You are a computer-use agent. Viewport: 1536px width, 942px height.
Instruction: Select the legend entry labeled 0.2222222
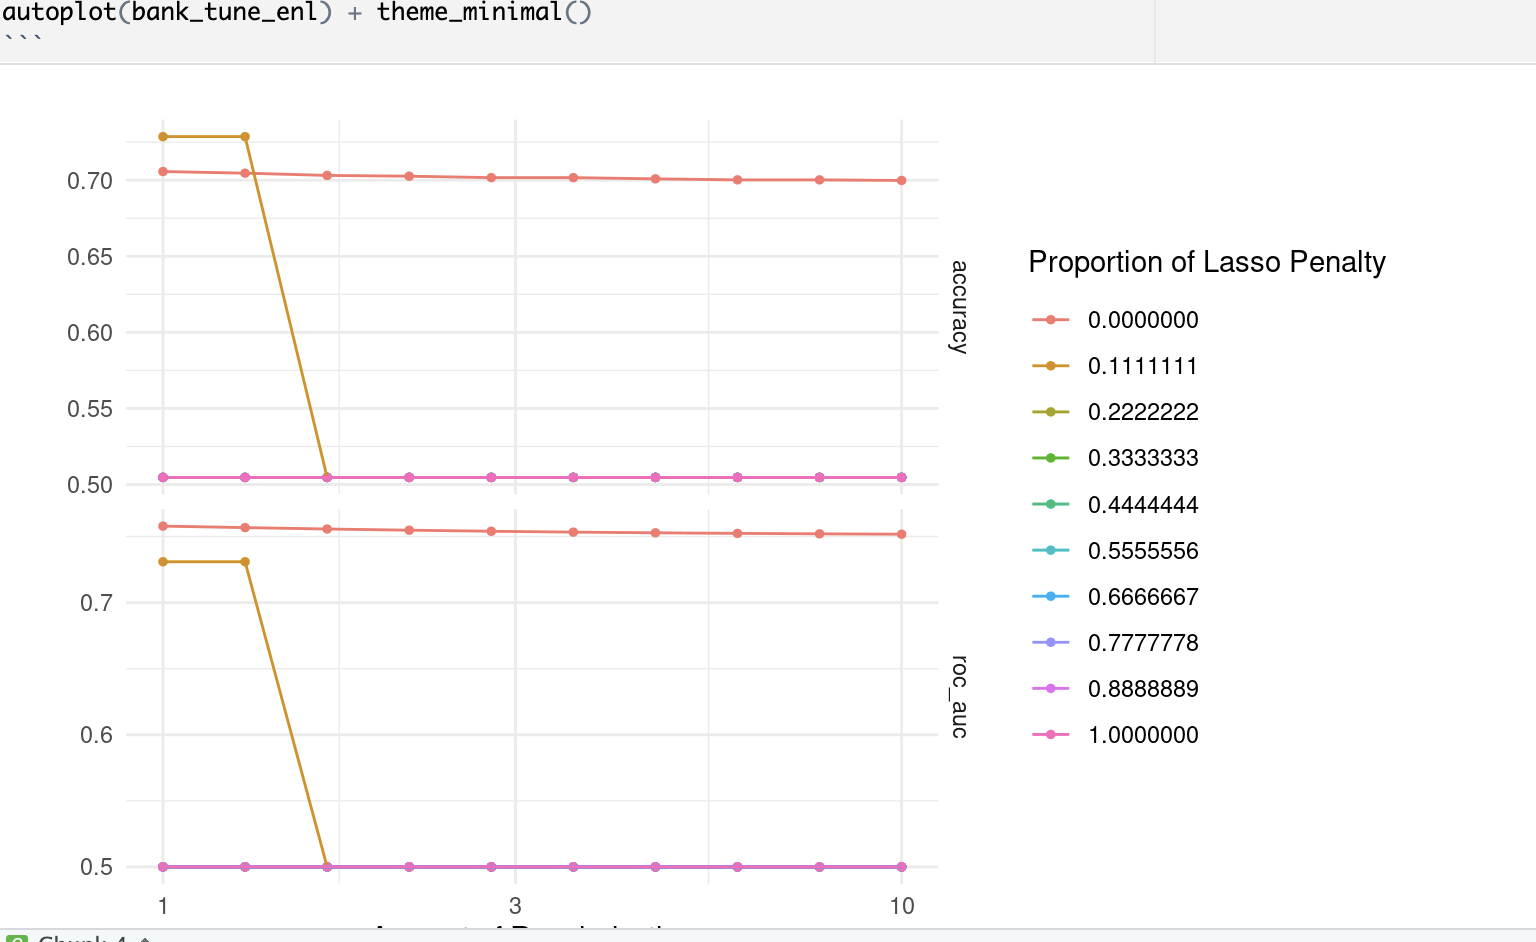coord(1143,412)
